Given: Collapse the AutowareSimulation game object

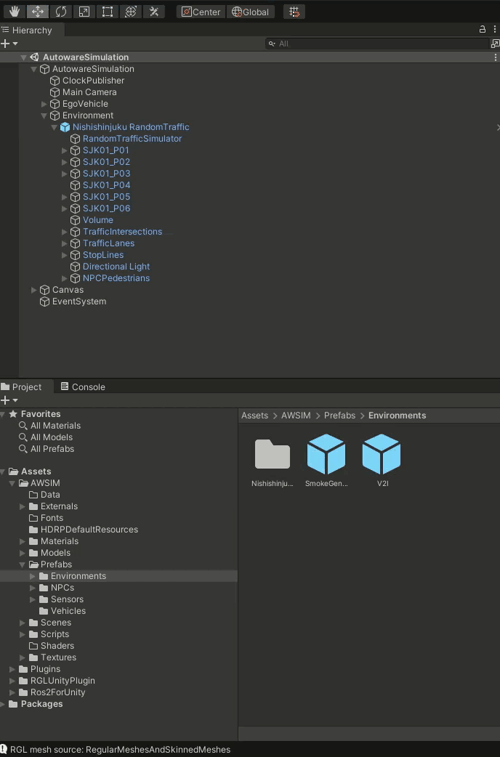Looking at the screenshot, I should point(33,69).
